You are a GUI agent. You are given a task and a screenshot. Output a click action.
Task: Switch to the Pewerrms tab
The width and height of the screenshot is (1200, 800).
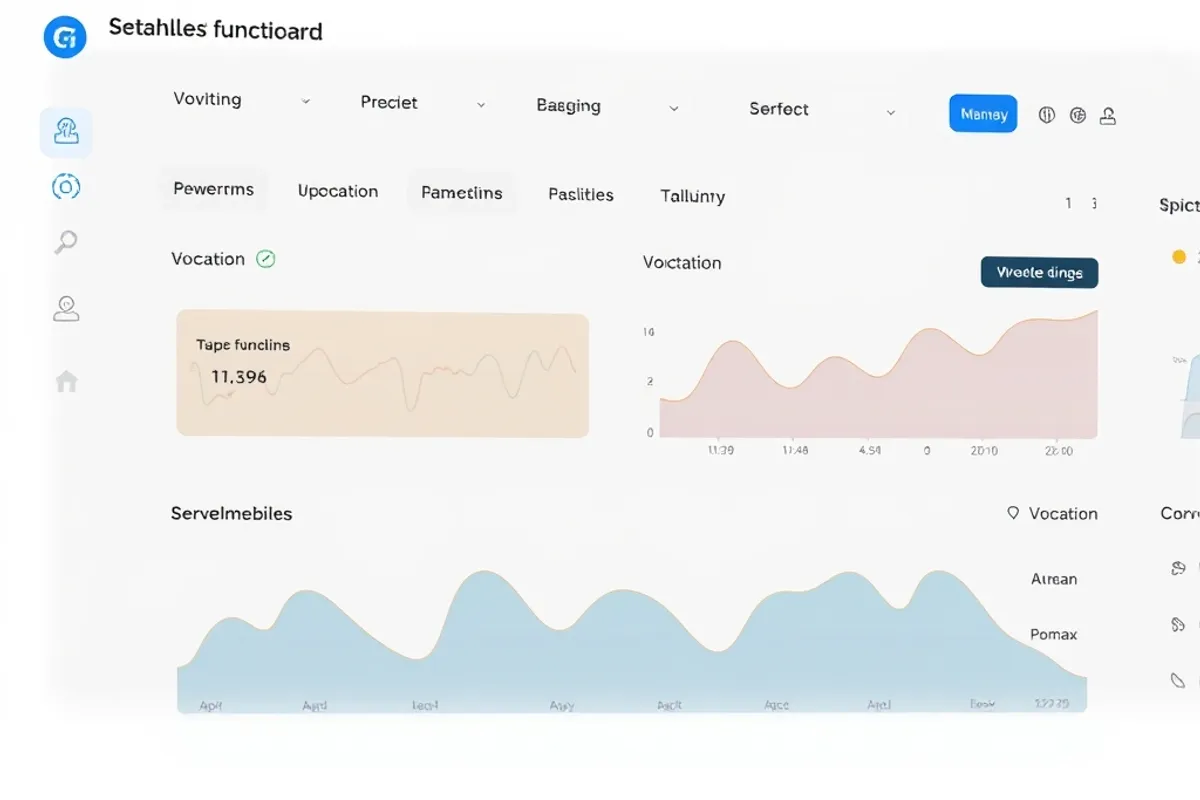pos(214,189)
